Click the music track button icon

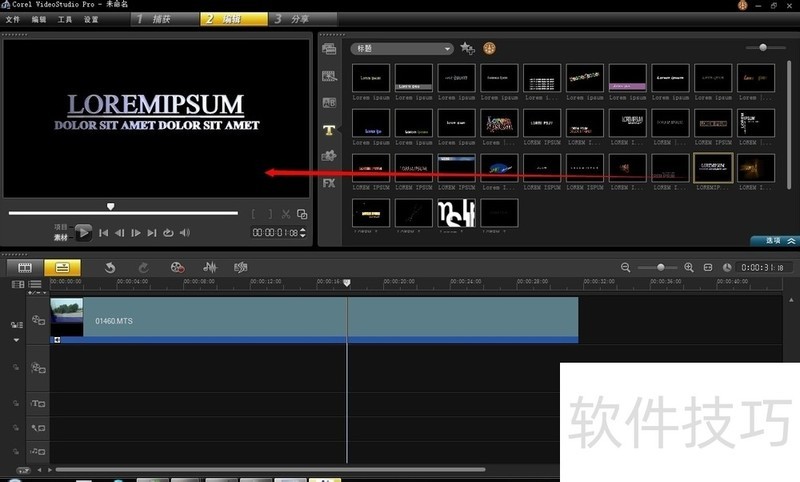pos(38,451)
